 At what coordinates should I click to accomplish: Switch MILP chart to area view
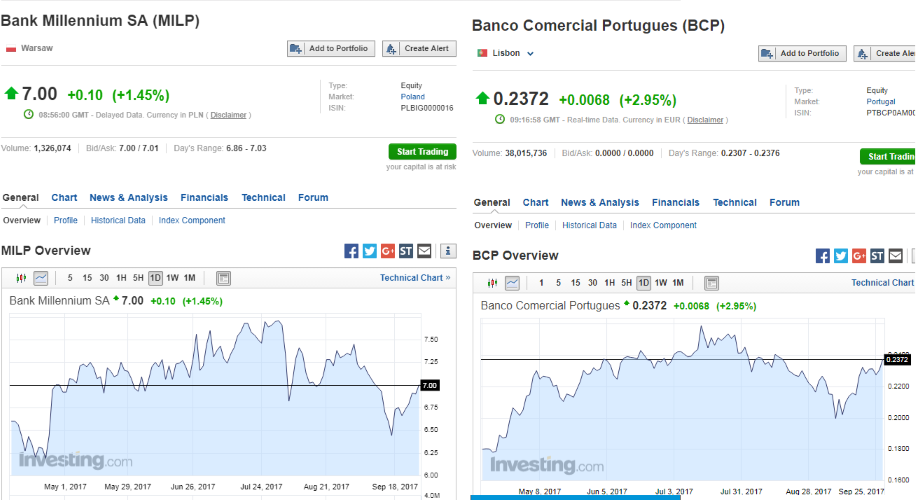(x=41, y=278)
